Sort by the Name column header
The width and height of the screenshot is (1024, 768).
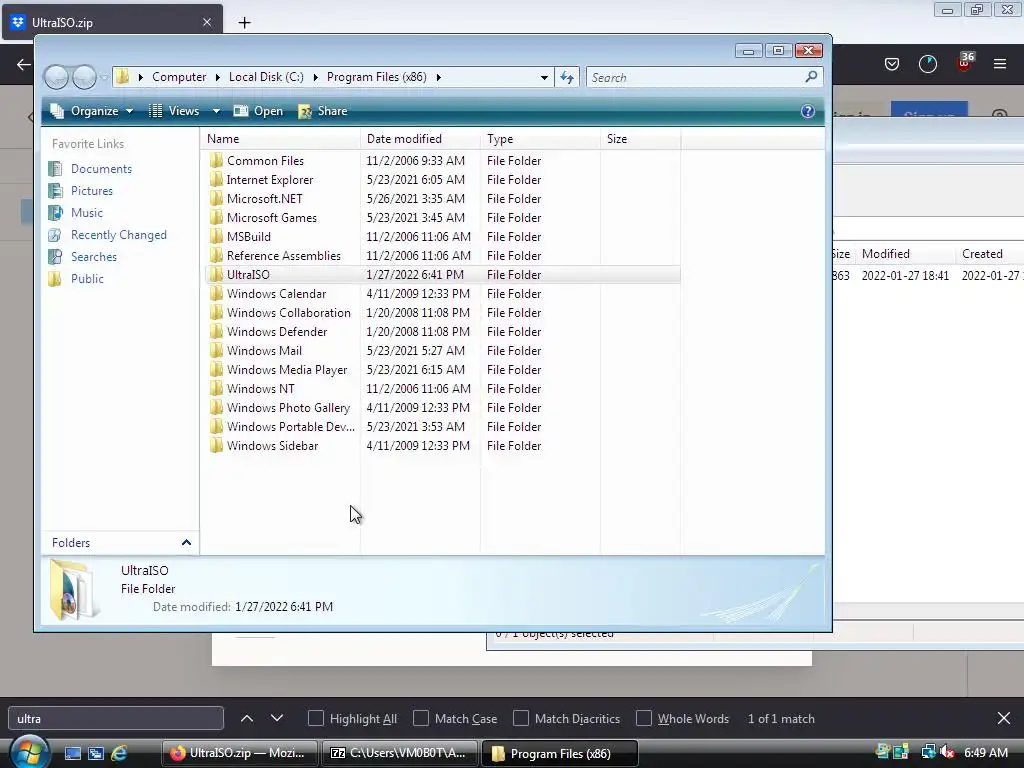coord(281,138)
